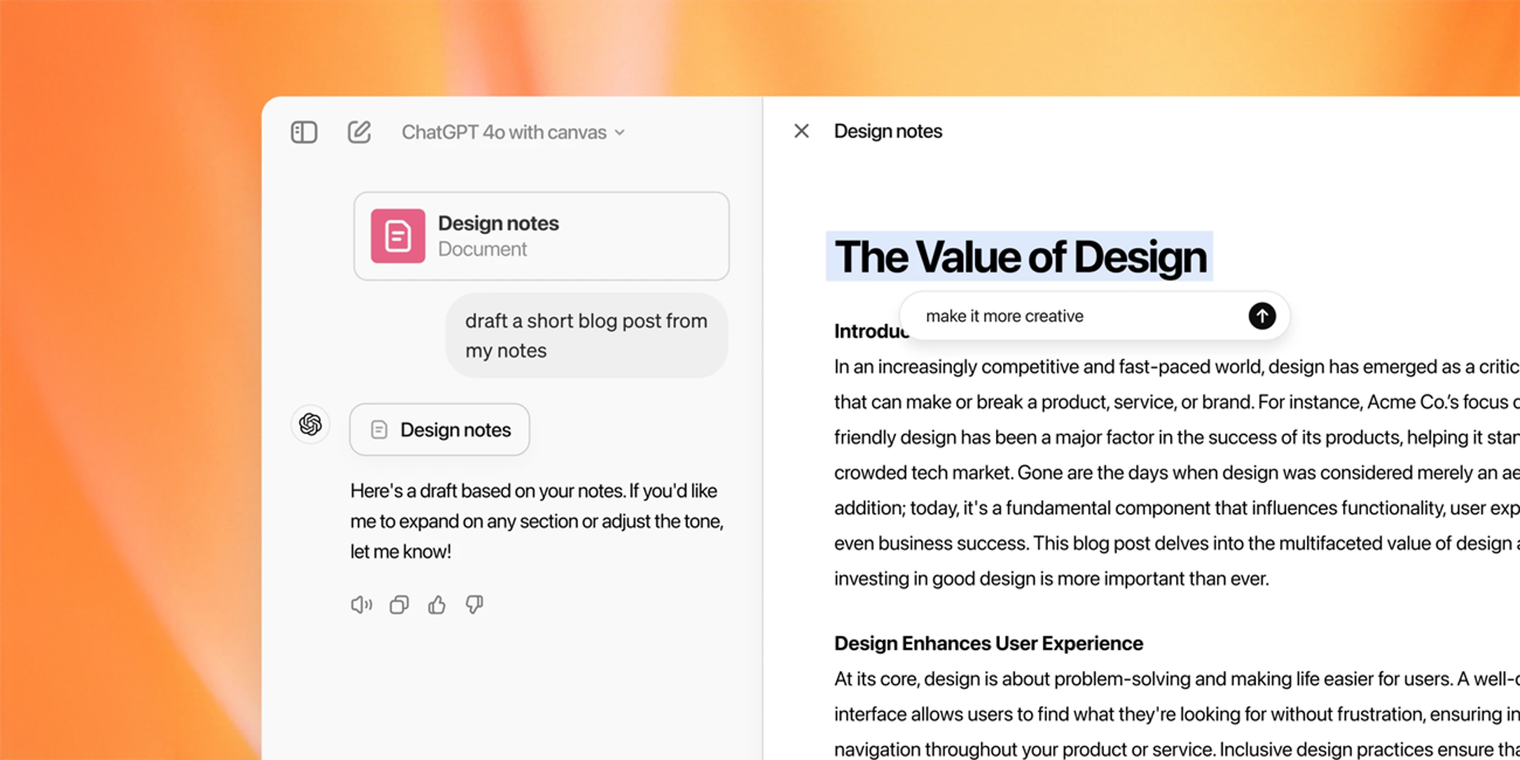Click into the 'make it more creative' input field
1520x760 pixels.
point(1080,316)
